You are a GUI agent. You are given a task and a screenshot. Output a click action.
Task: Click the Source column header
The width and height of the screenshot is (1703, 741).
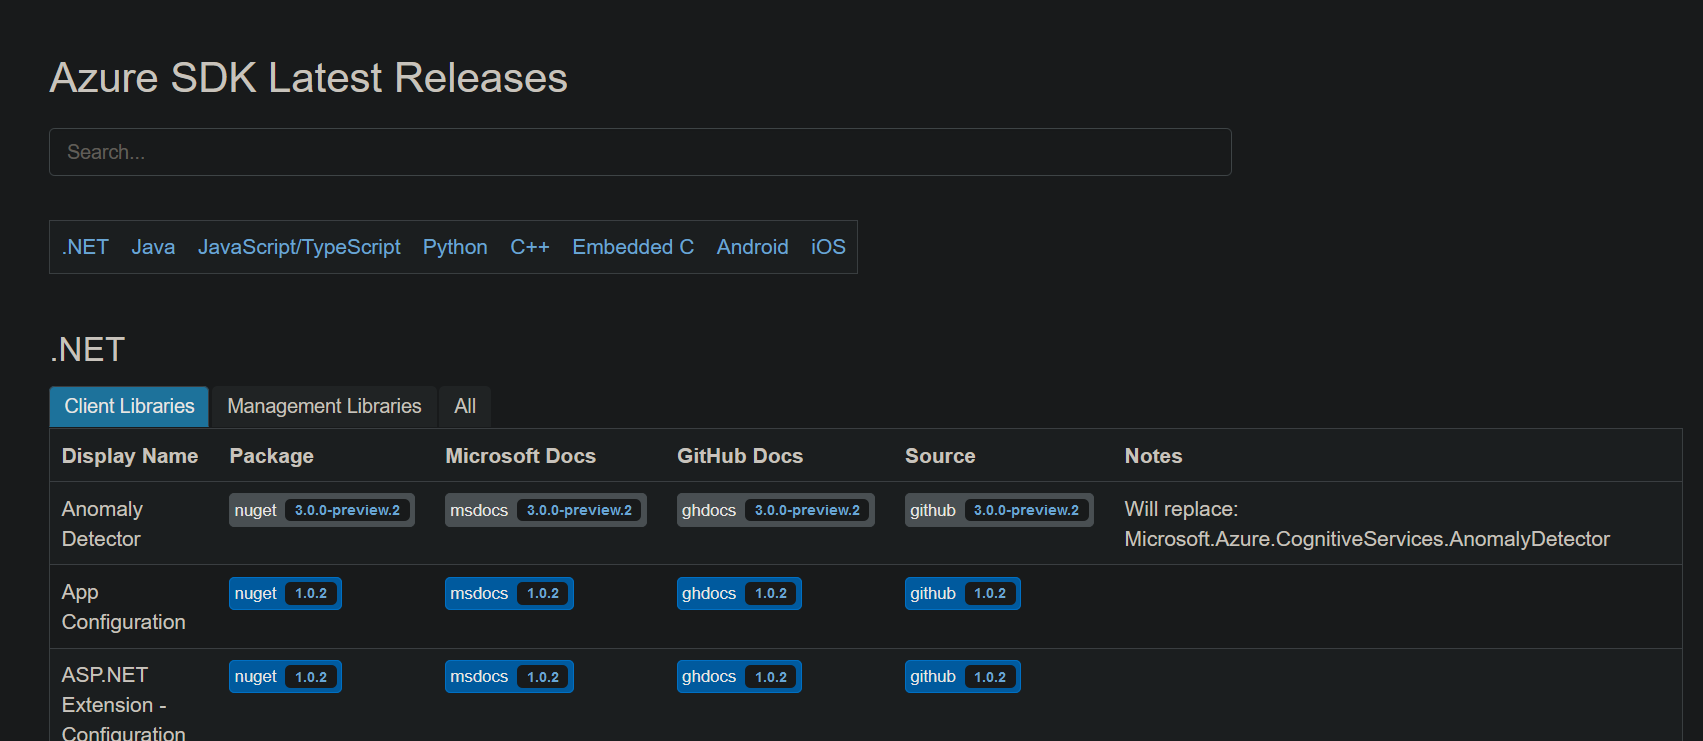click(x=940, y=456)
